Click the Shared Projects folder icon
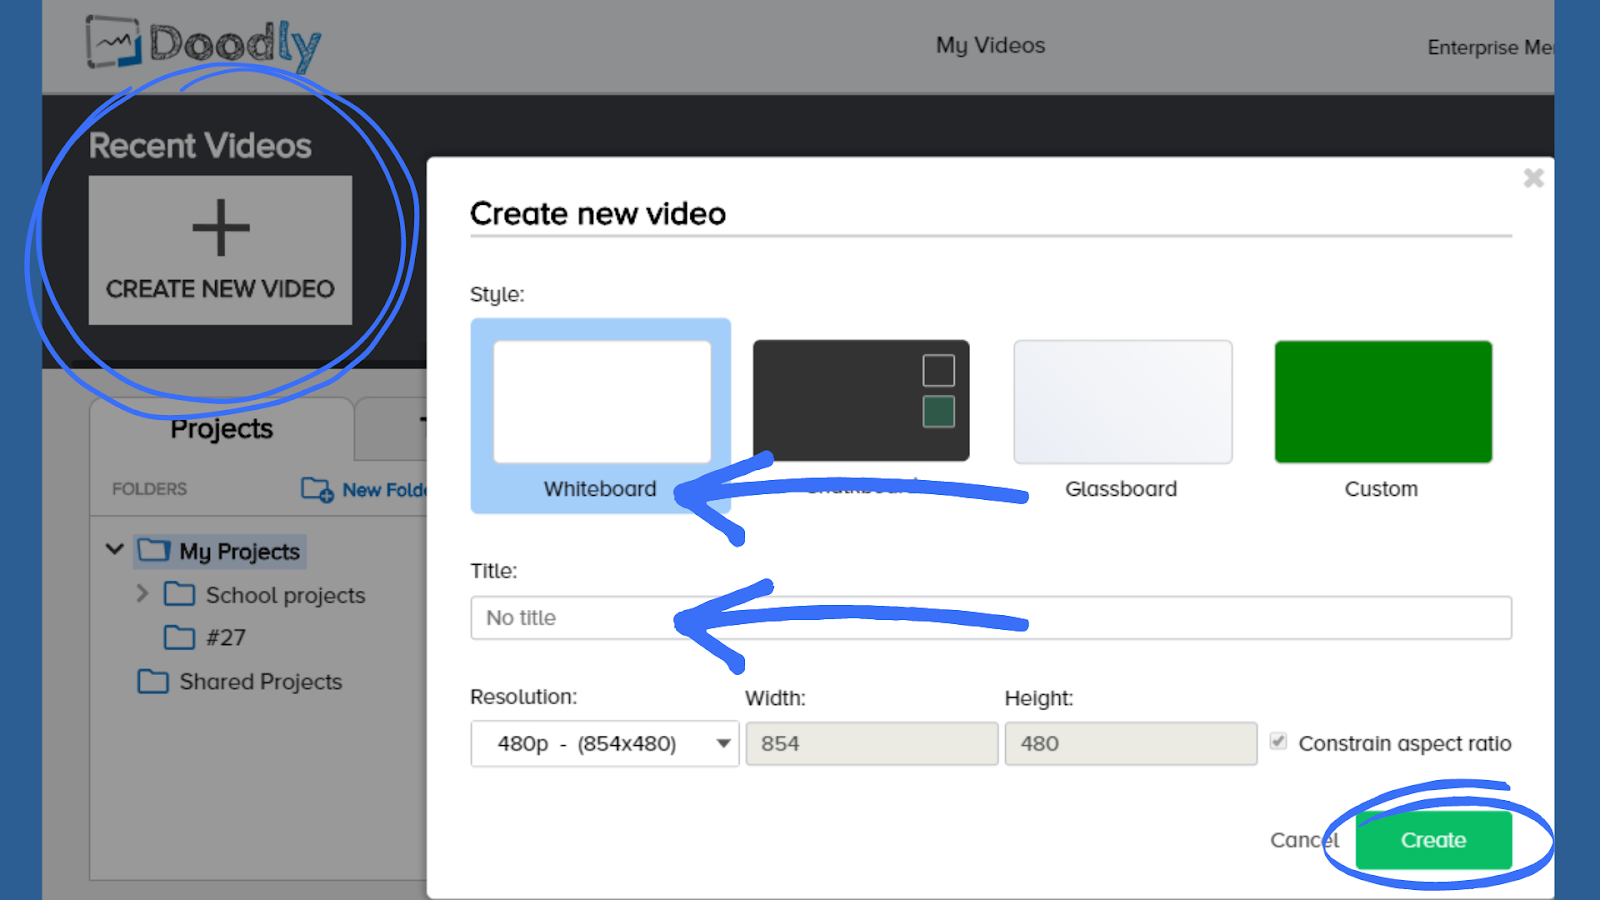This screenshot has width=1600, height=900. click(x=153, y=681)
